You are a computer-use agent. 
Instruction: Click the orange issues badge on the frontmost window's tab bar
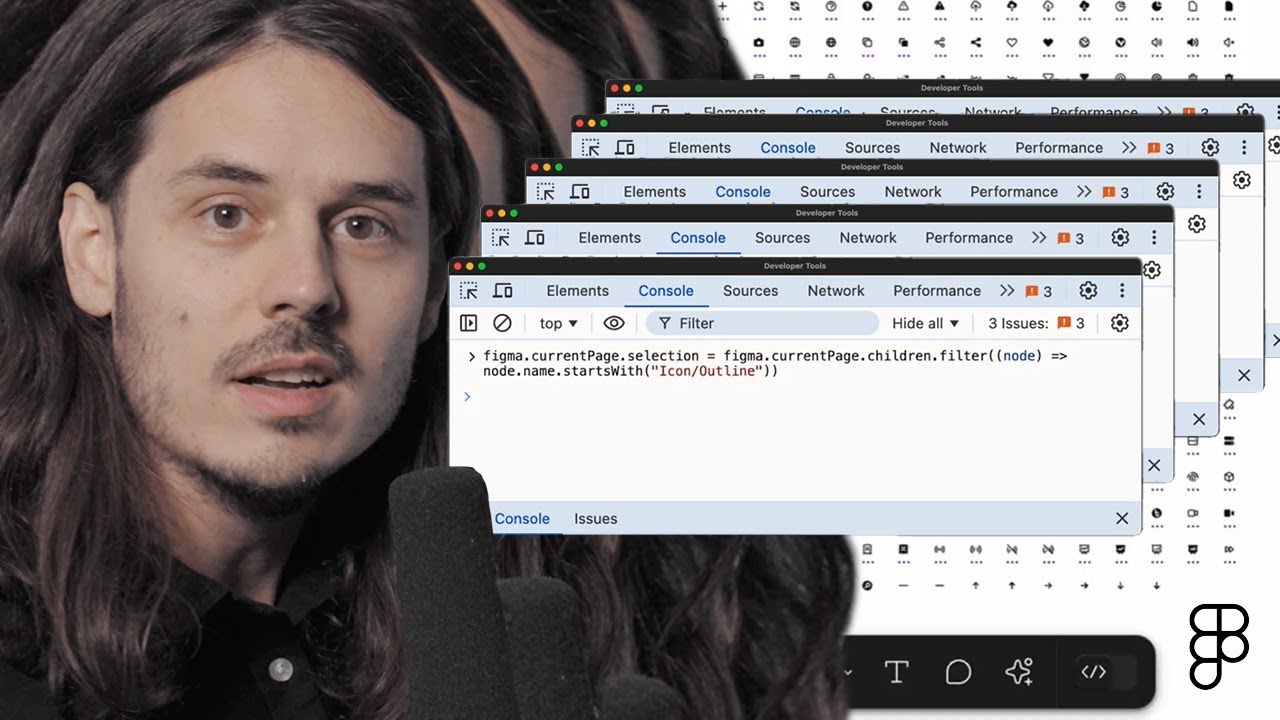pos(1038,292)
